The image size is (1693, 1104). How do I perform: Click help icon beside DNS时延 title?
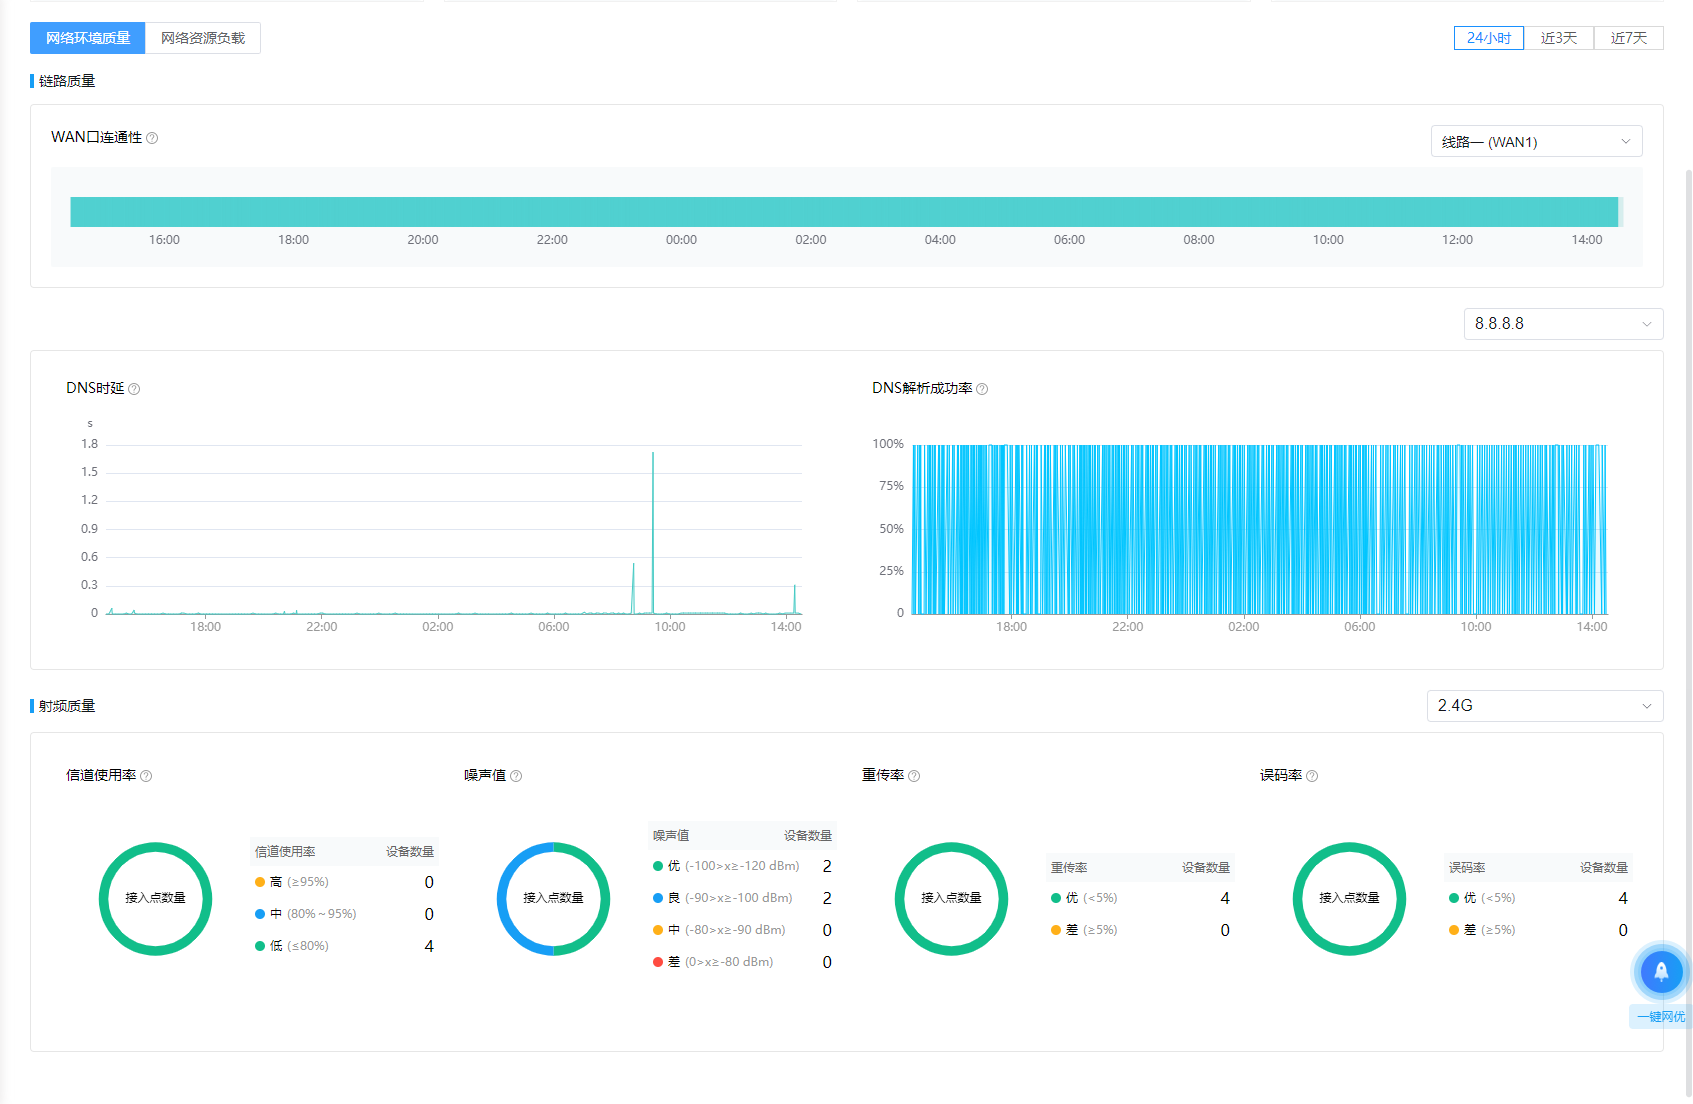pos(134,389)
